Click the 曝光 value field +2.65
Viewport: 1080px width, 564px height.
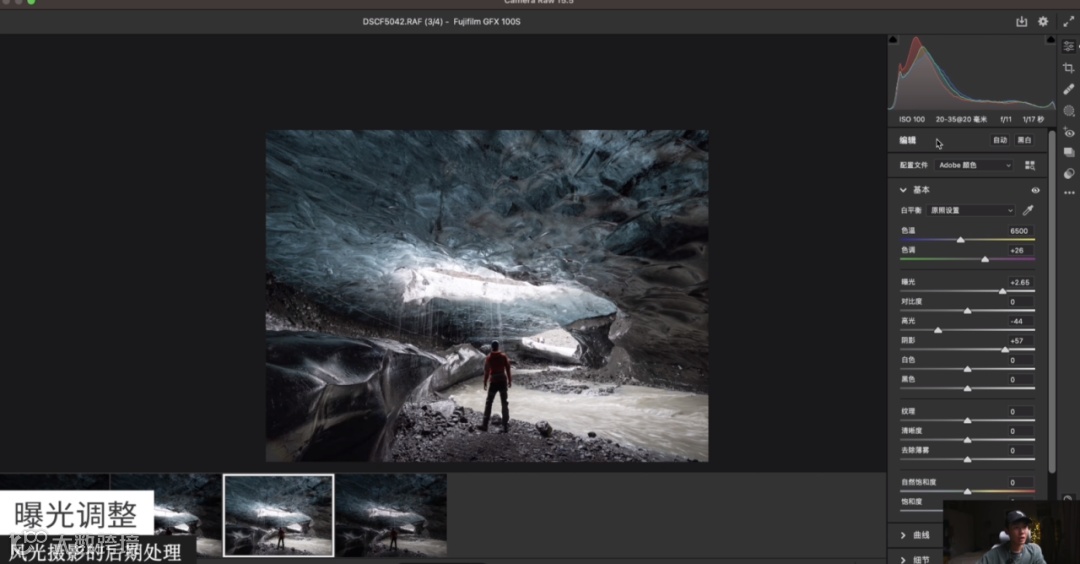point(1019,282)
